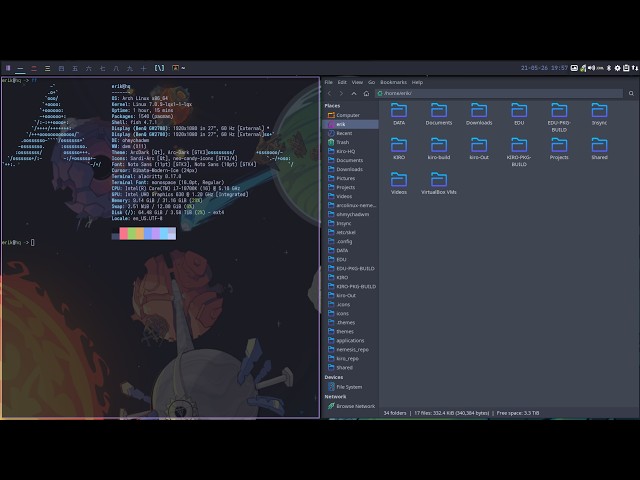
Task: Open File System under Devices
Action: 351,387
